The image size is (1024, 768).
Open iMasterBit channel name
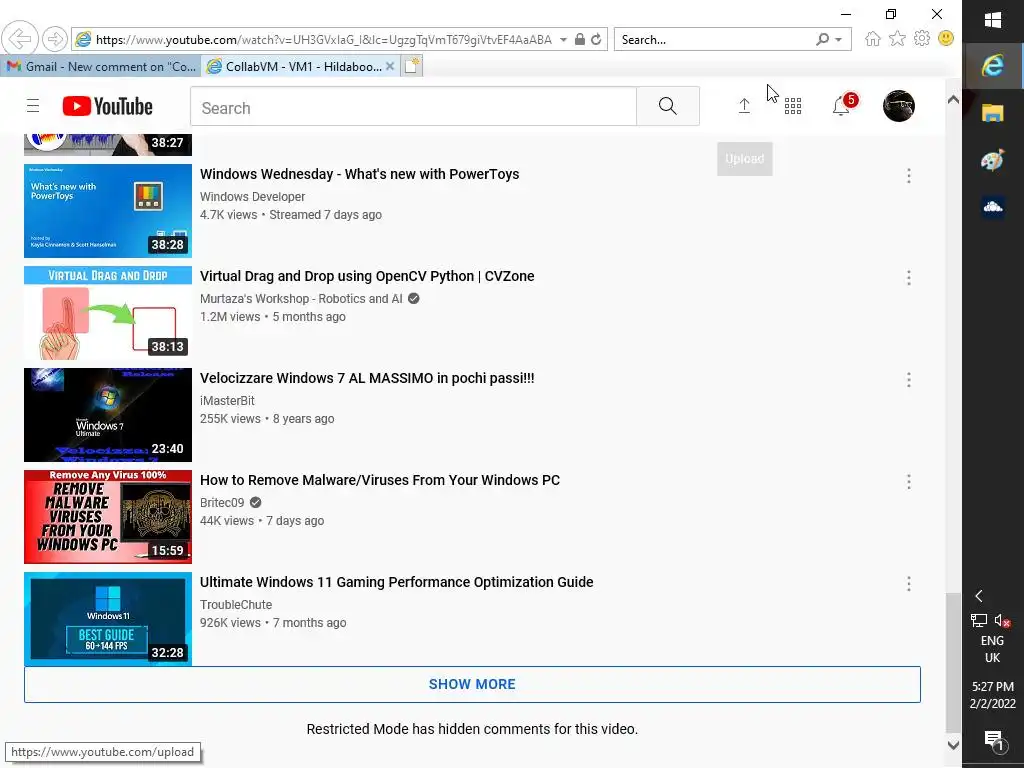227,400
